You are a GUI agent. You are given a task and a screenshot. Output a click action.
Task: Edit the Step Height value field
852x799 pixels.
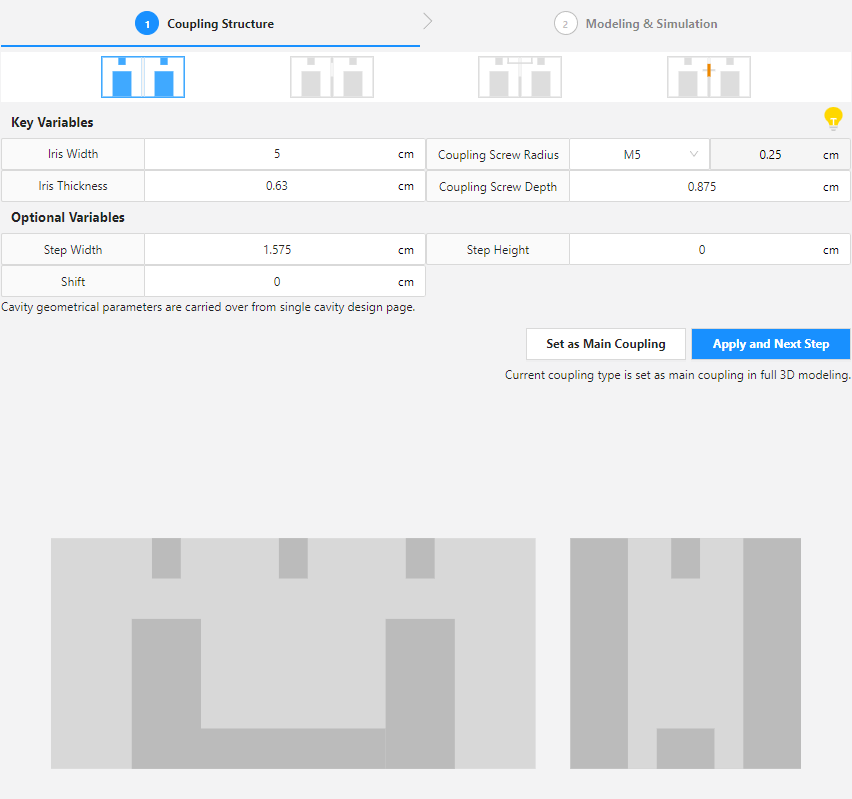tap(710, 249)
